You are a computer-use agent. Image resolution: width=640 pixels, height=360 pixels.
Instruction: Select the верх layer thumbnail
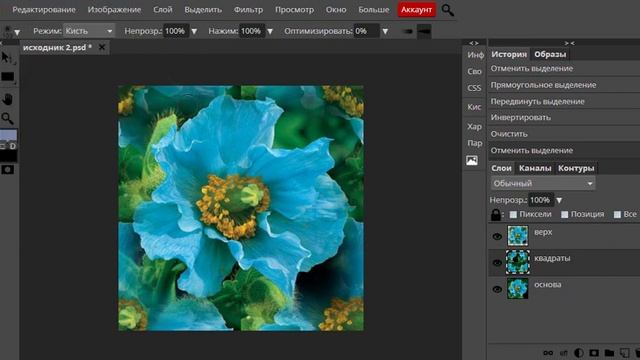(x=518, y=236)
